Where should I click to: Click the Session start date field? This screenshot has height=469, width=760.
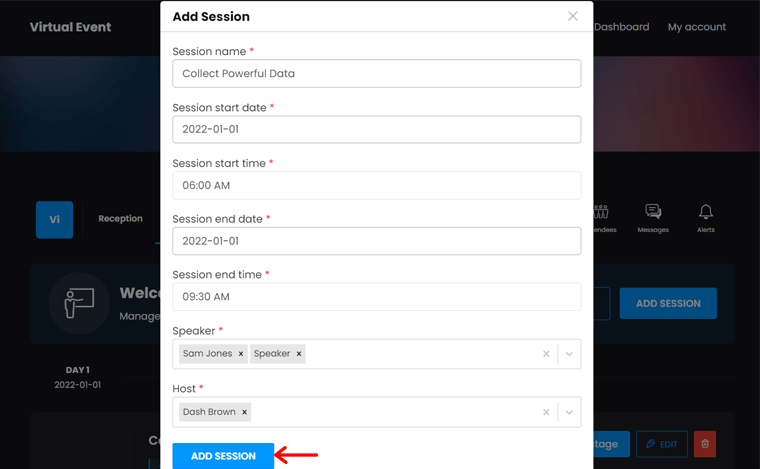(x=376, y=129)
